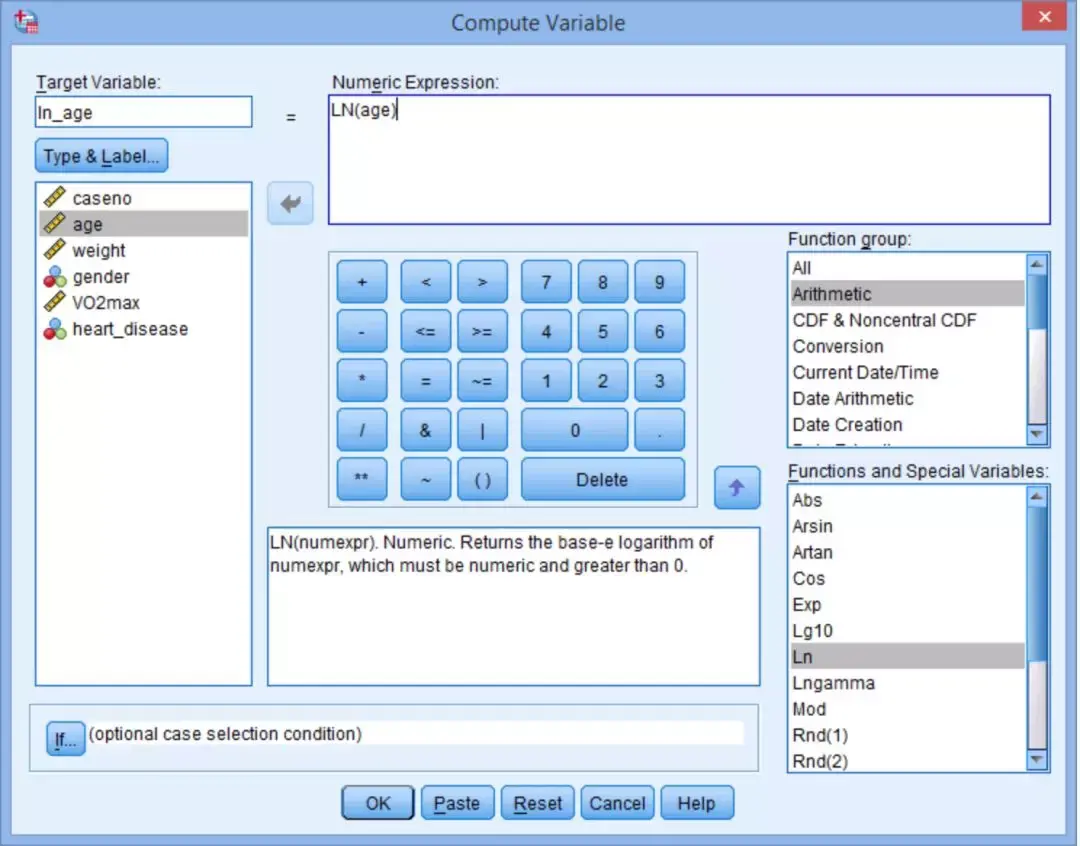Screen dimensions: 1080x846
Task: Select the VO2max variable
Action: click(x=144, y=302)
